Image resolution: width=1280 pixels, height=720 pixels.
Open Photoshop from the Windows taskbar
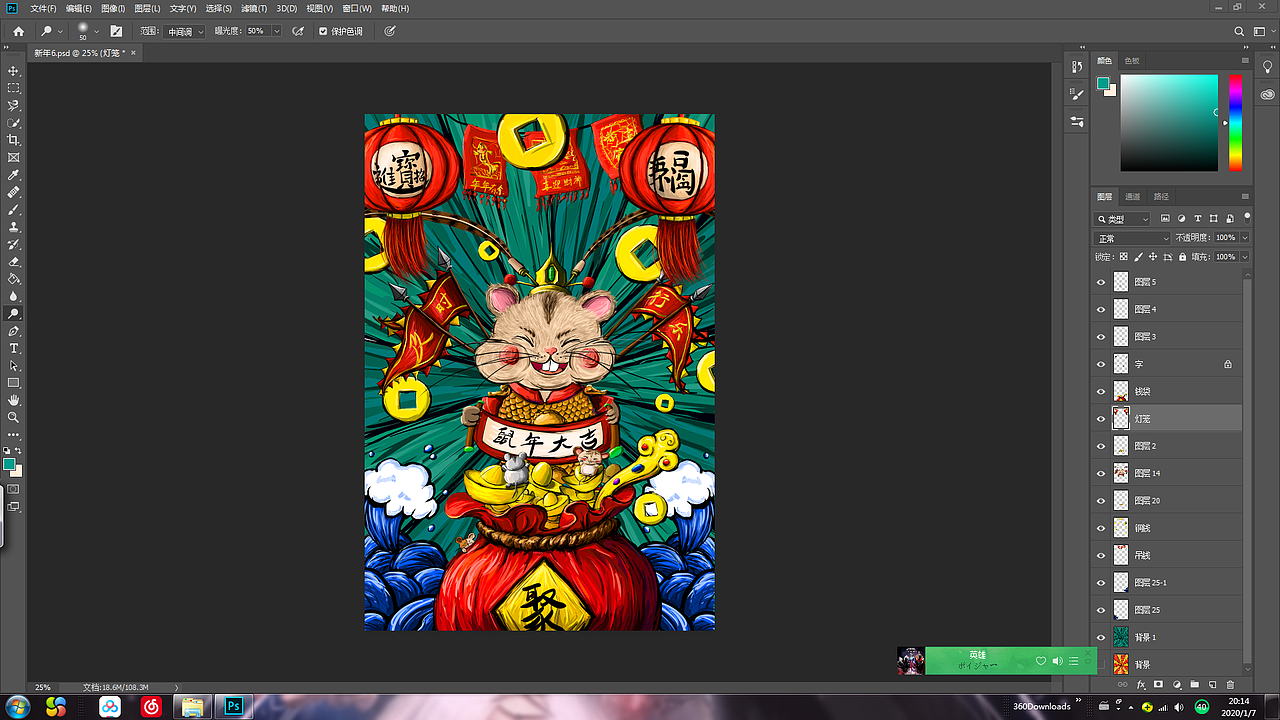tap(234, 707)
